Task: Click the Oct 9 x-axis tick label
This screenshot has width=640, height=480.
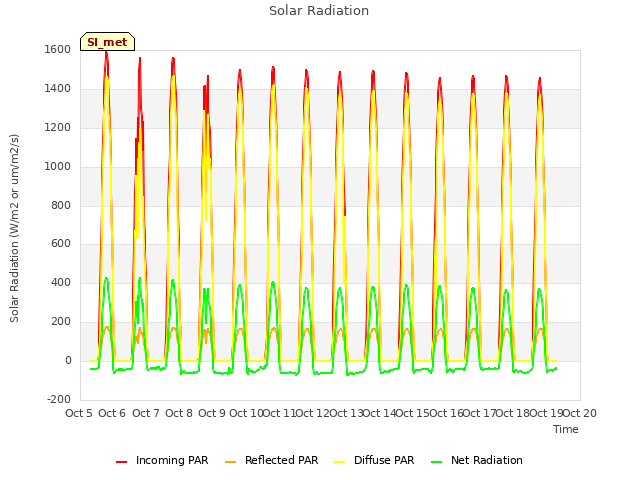Action: pyautogui.click(x=212, y=413)
